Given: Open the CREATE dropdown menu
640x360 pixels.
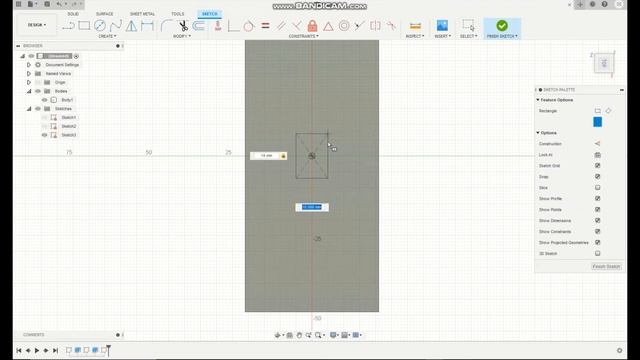Looking at the screenshot, I should (x=107, y=36).
